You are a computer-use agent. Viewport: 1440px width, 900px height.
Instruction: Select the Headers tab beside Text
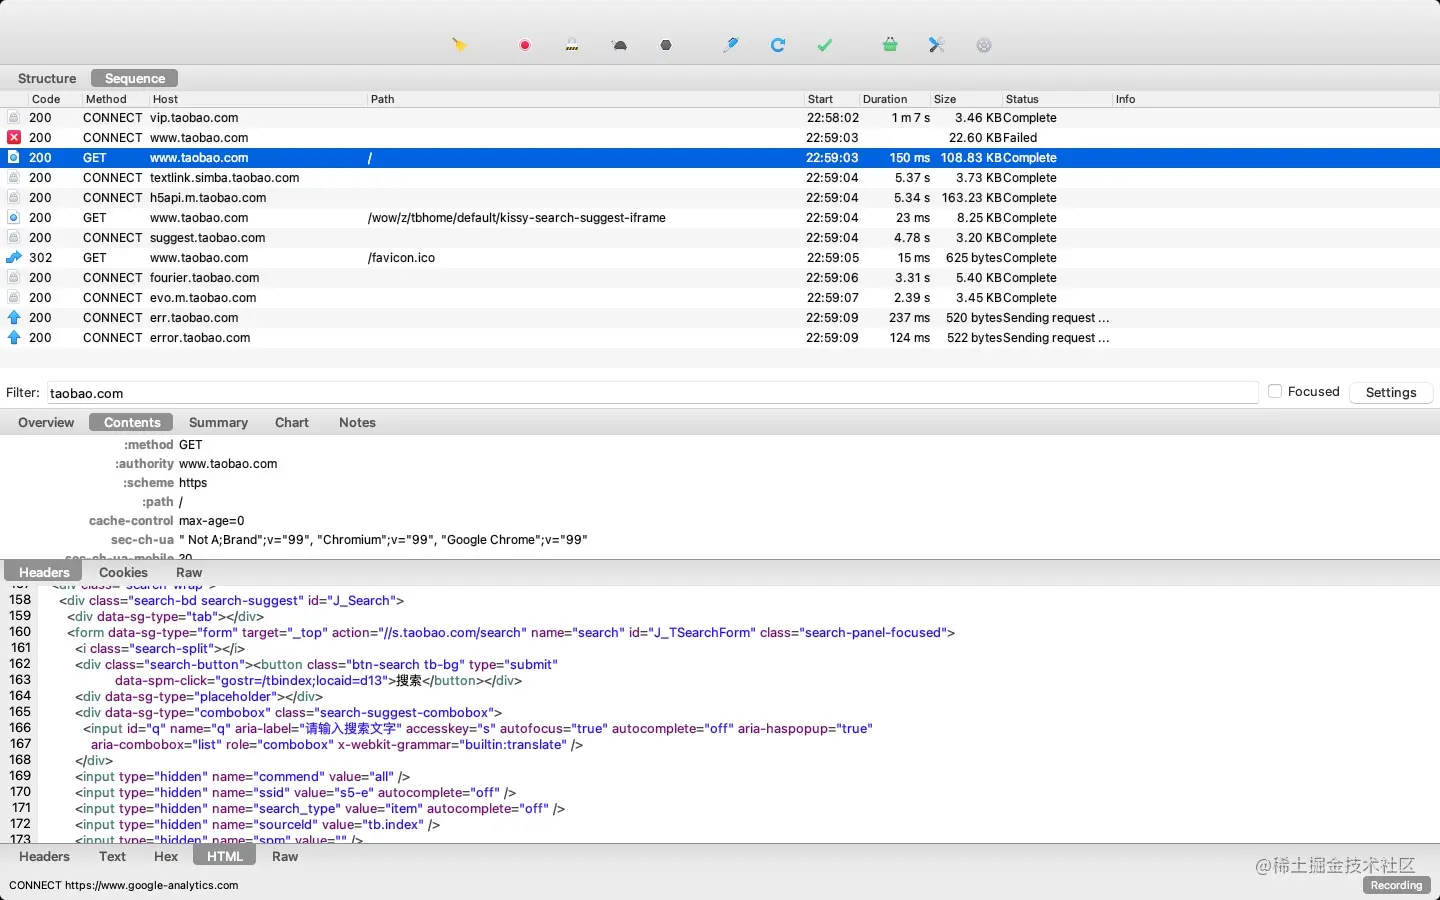(44, 857)
